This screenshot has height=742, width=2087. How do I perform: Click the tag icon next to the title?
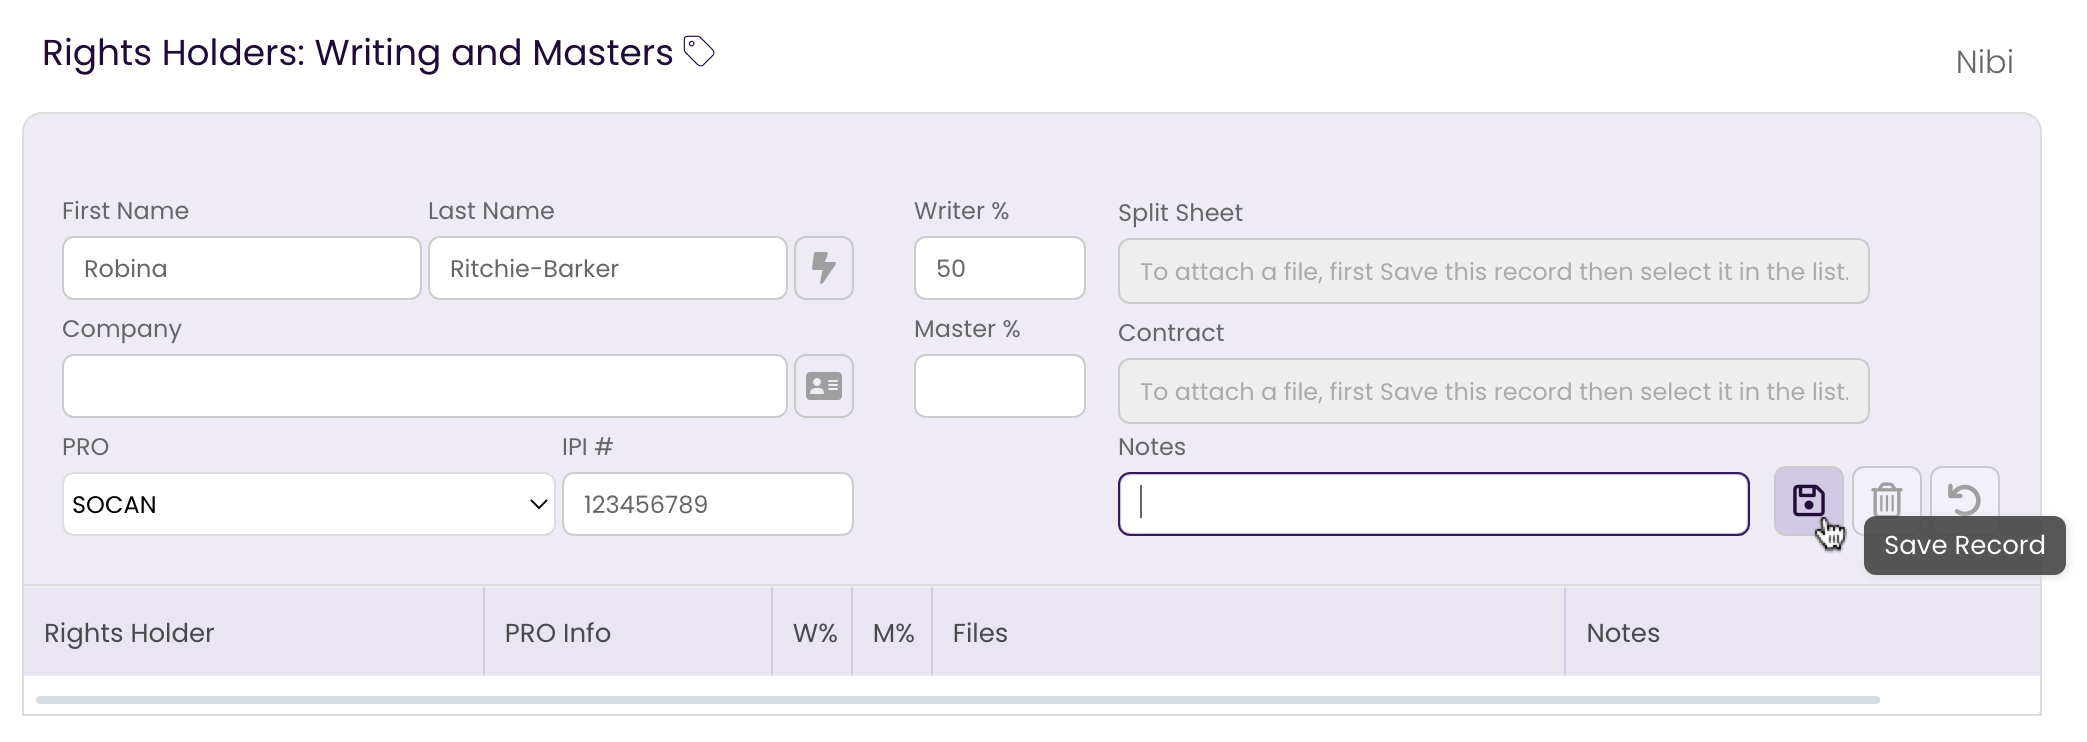click(x=699, y=51)
